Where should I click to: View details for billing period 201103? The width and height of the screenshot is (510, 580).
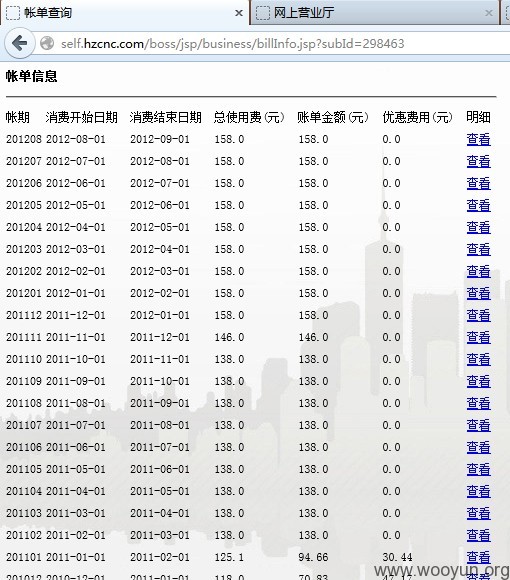[478, 513]
